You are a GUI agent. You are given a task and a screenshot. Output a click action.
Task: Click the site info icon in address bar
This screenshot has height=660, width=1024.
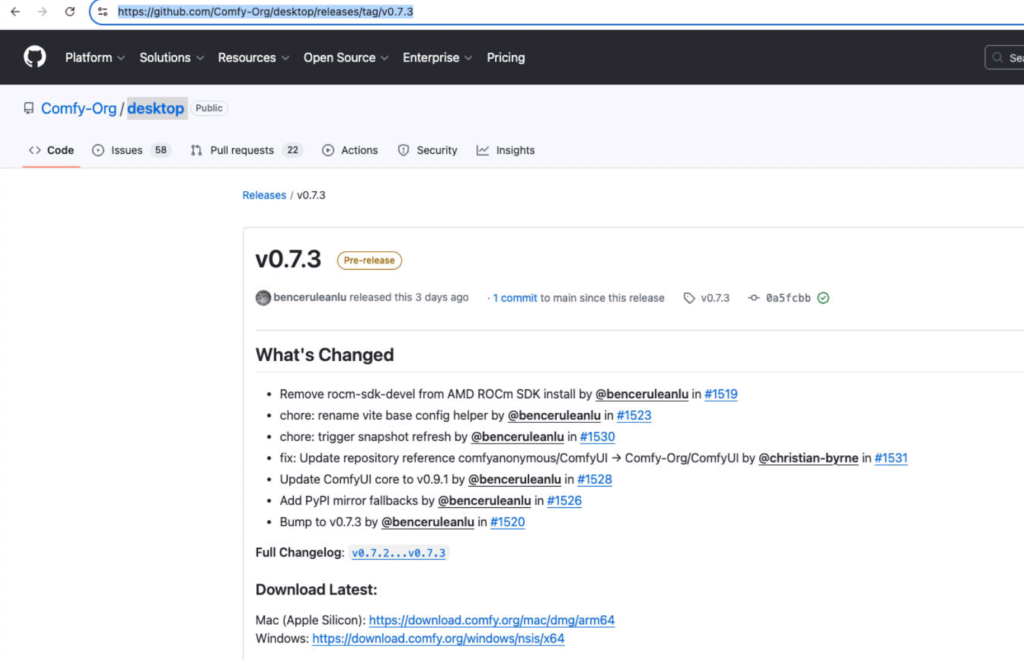pyautogui.click(x=102, y=12)
